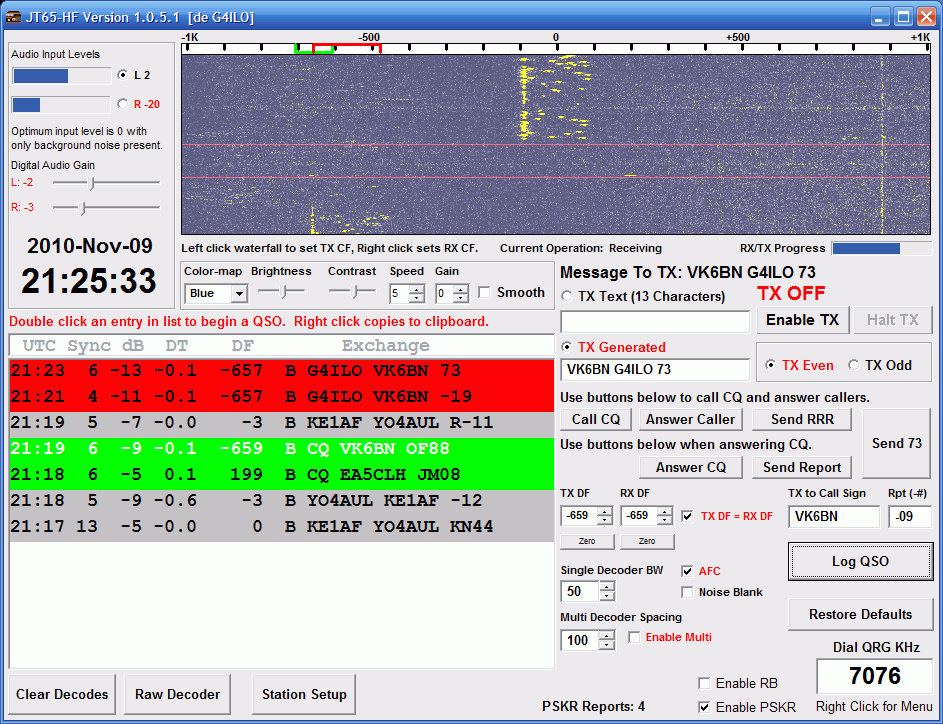Select decode row CQ VK6BN OF88
The height and width of the screenshot is (724, 943).
click(x=281, y=449)
